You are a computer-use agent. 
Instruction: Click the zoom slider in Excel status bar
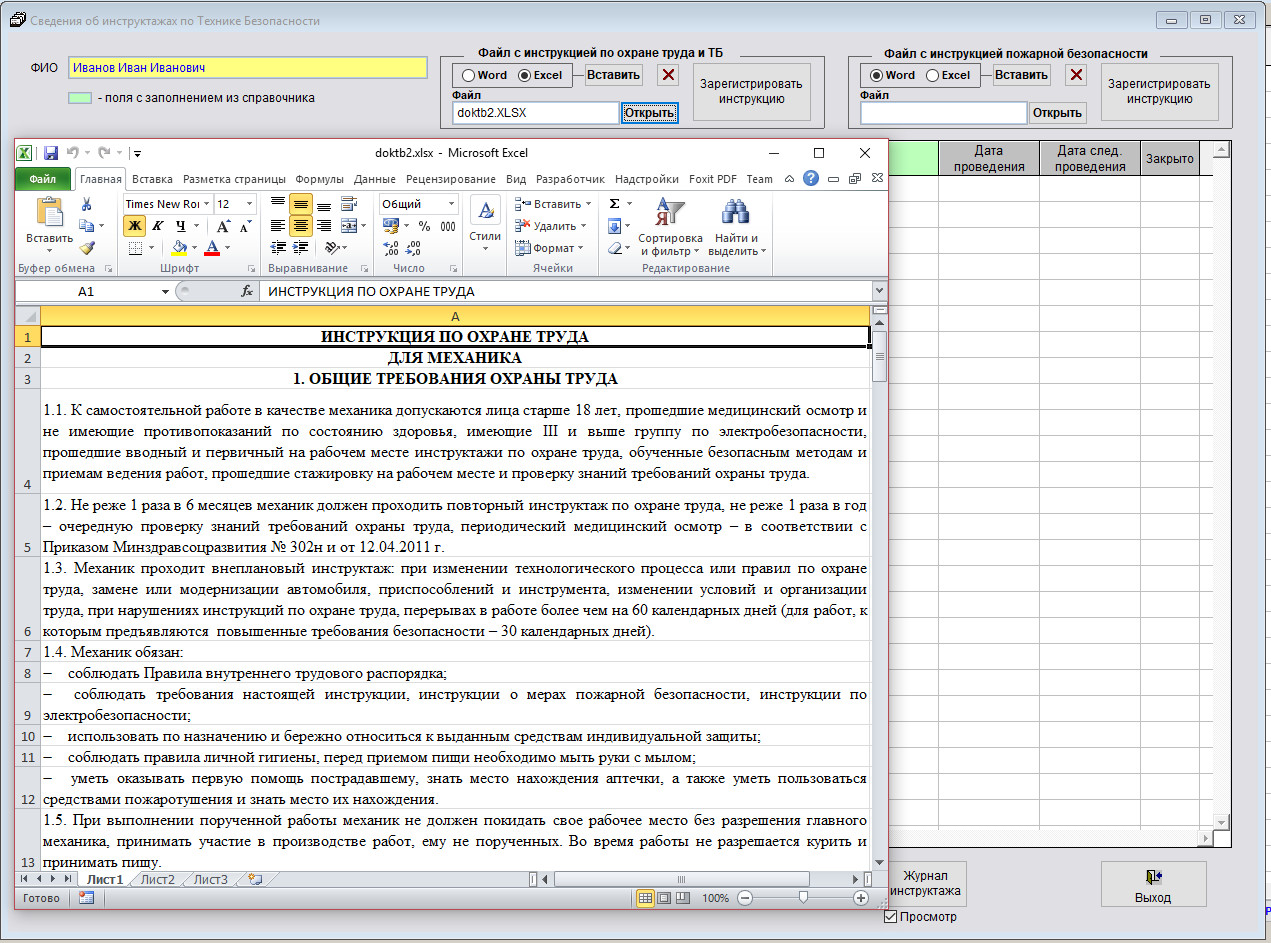(803, 898)
